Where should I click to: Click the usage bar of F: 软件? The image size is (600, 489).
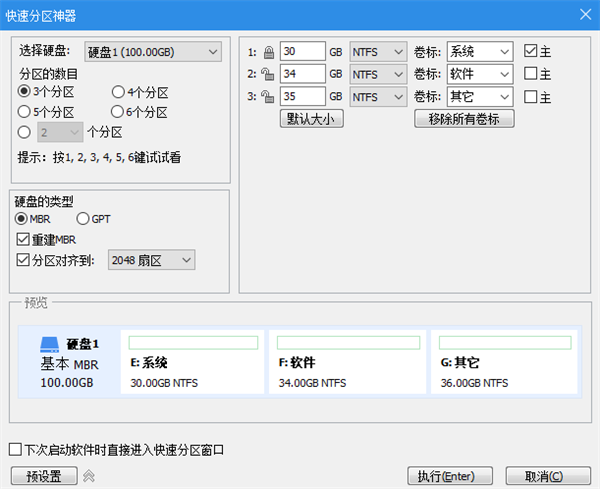tap(348, 343)
